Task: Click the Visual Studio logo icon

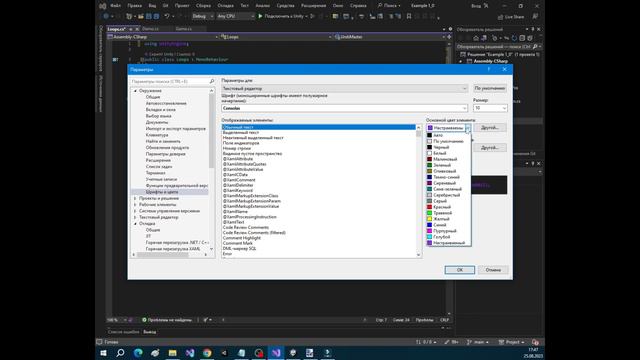Action: 102,6
